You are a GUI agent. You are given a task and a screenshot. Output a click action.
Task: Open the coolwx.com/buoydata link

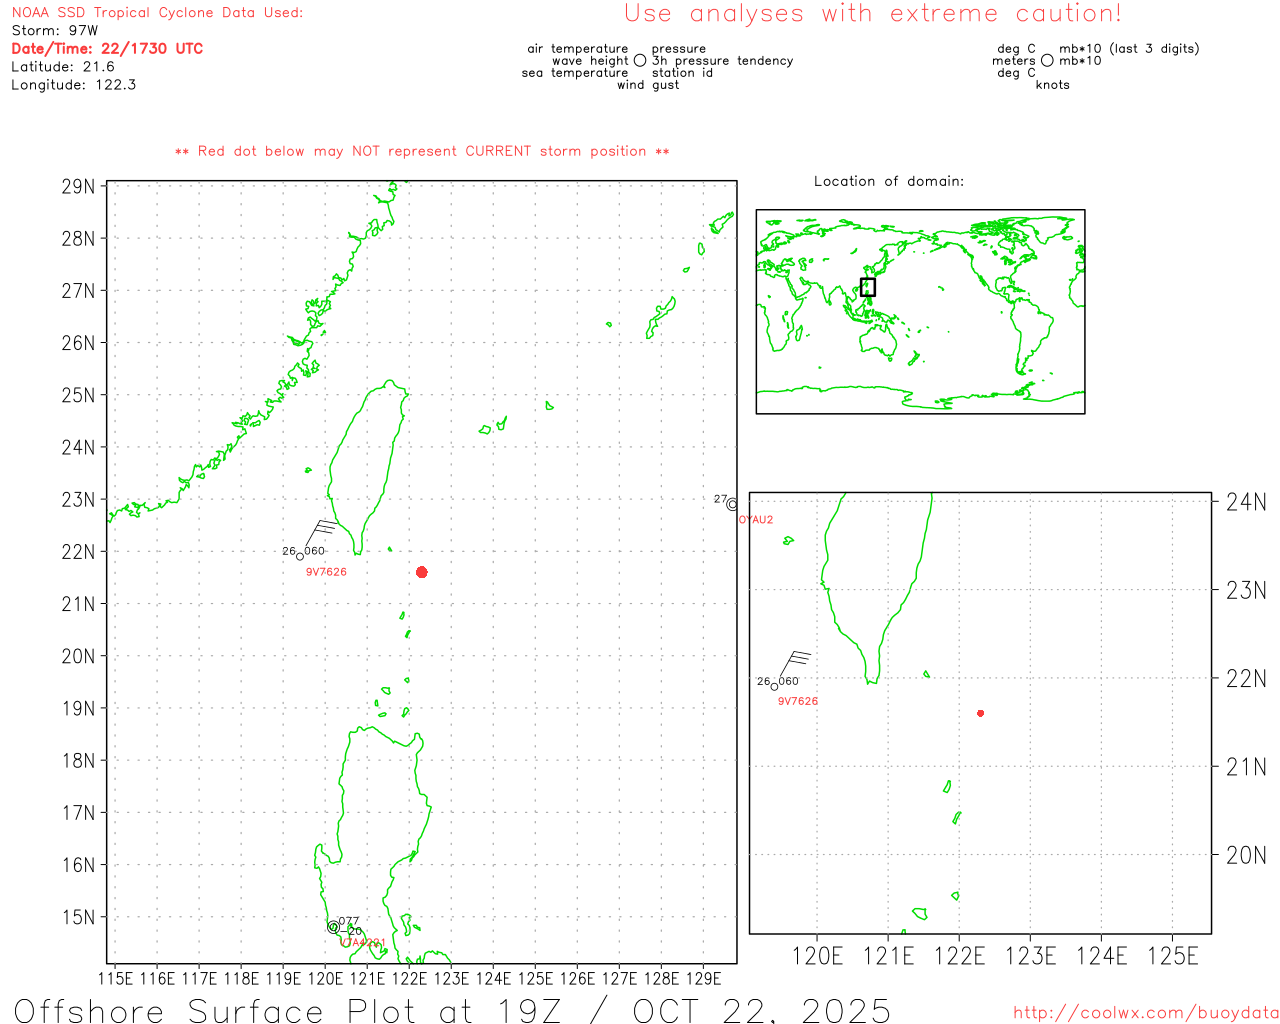[1145, 1013]
